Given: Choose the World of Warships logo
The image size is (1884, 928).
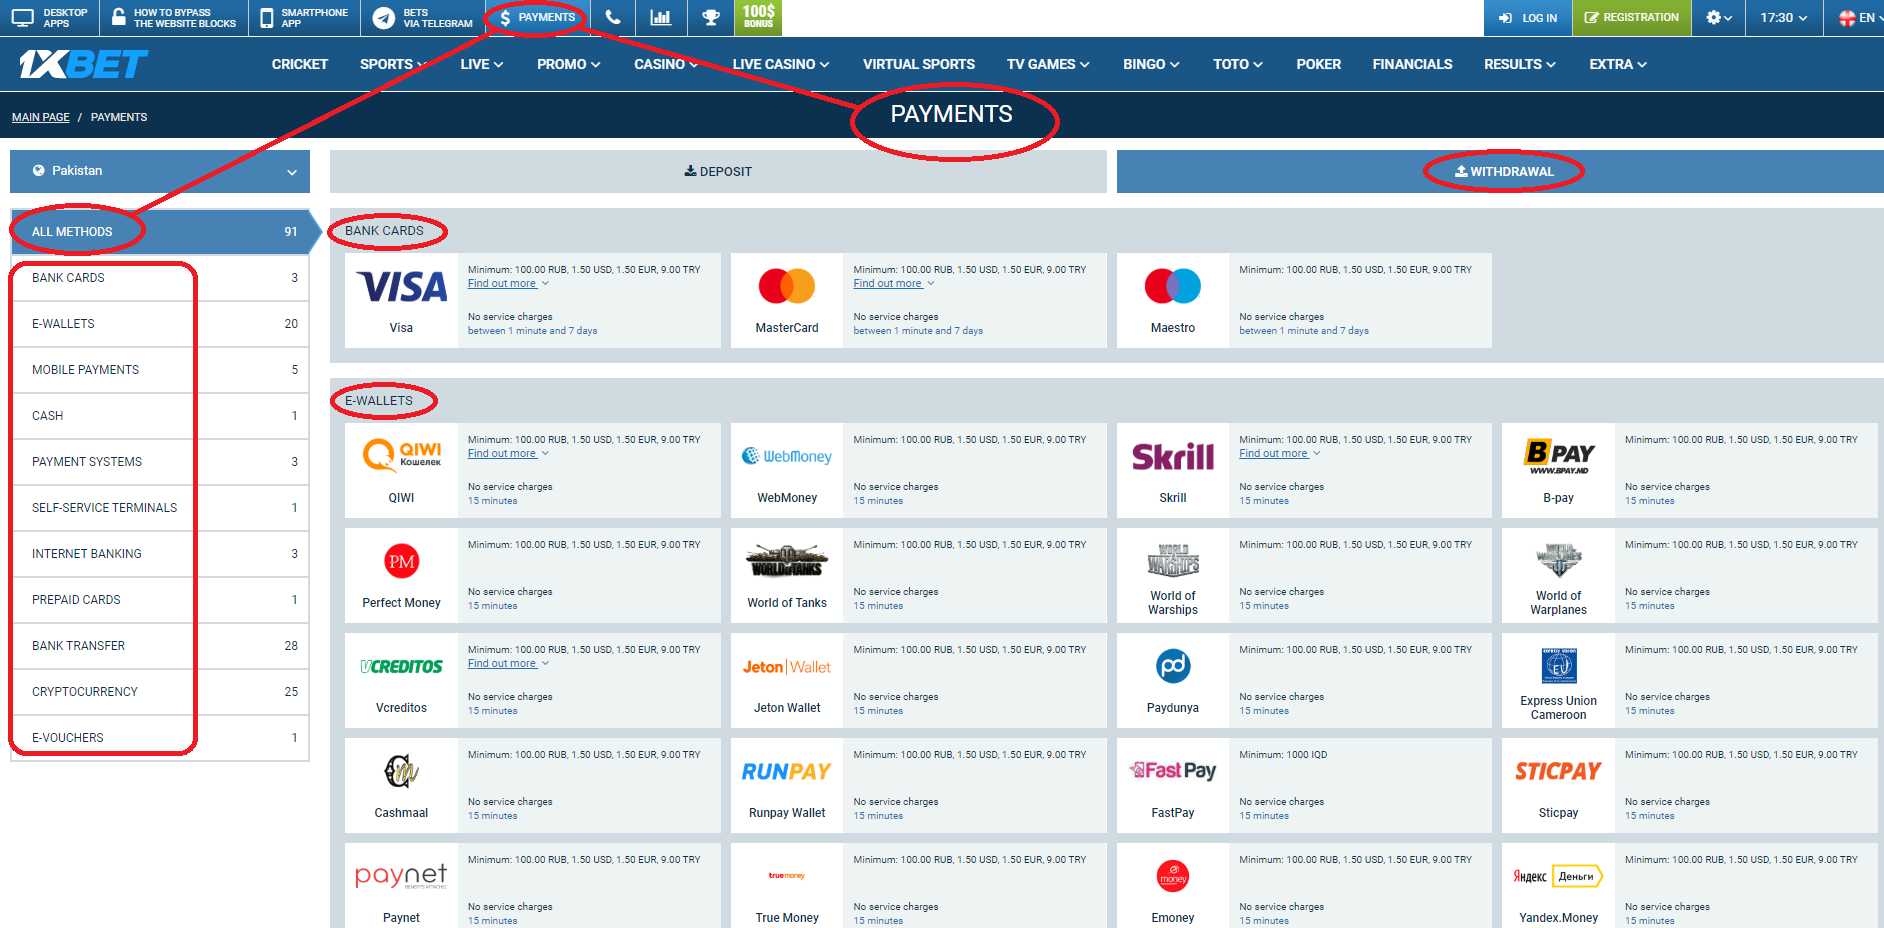Looking at the screenshot, I should (1173, 560).
